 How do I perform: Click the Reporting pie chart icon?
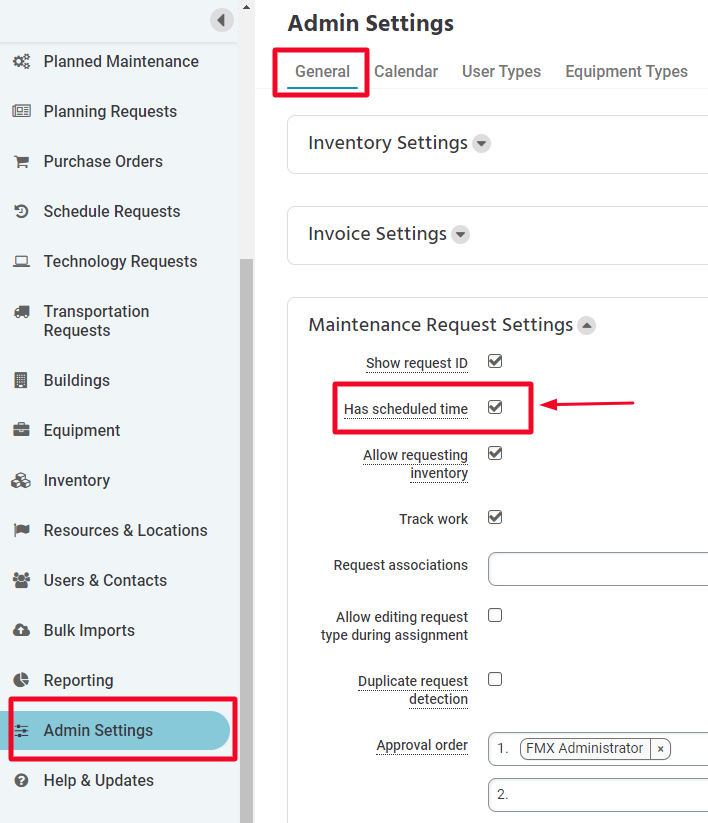22,680
